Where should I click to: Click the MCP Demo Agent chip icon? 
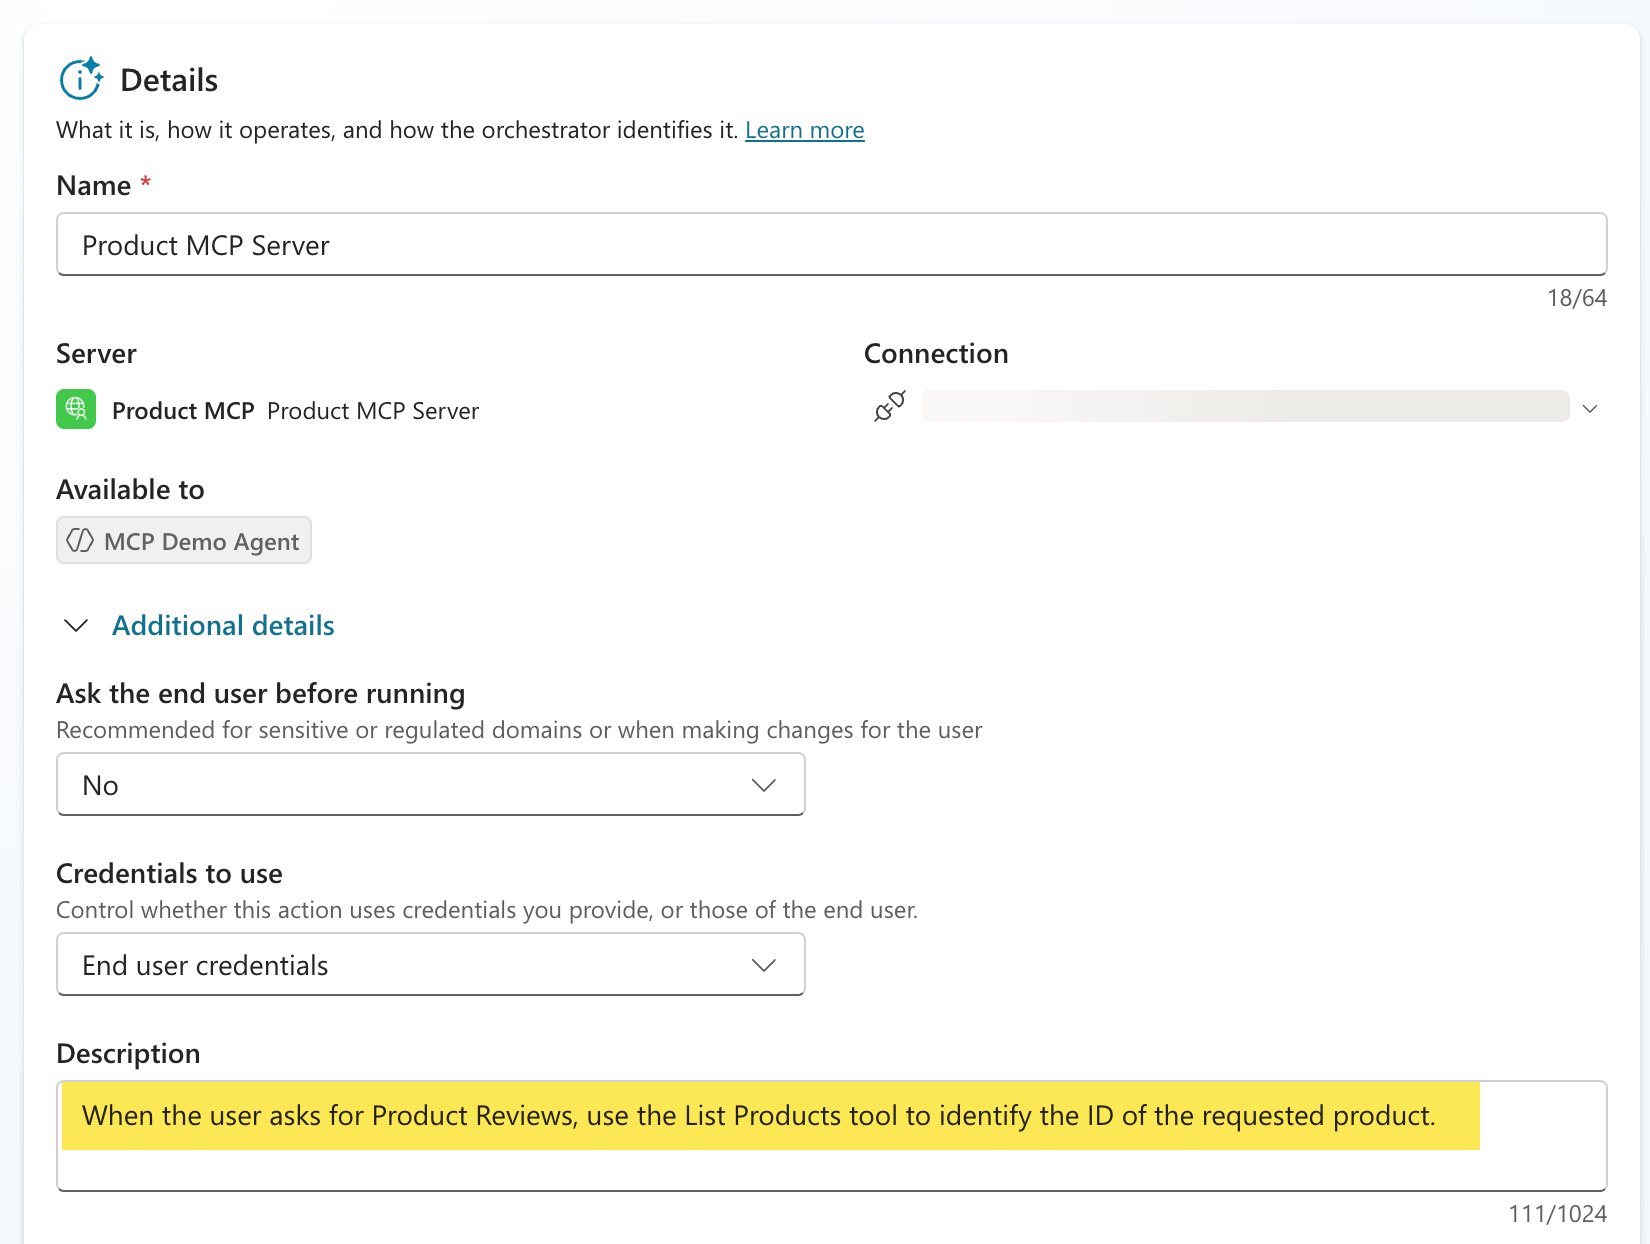pyautogui.click(x=80, y=541)
